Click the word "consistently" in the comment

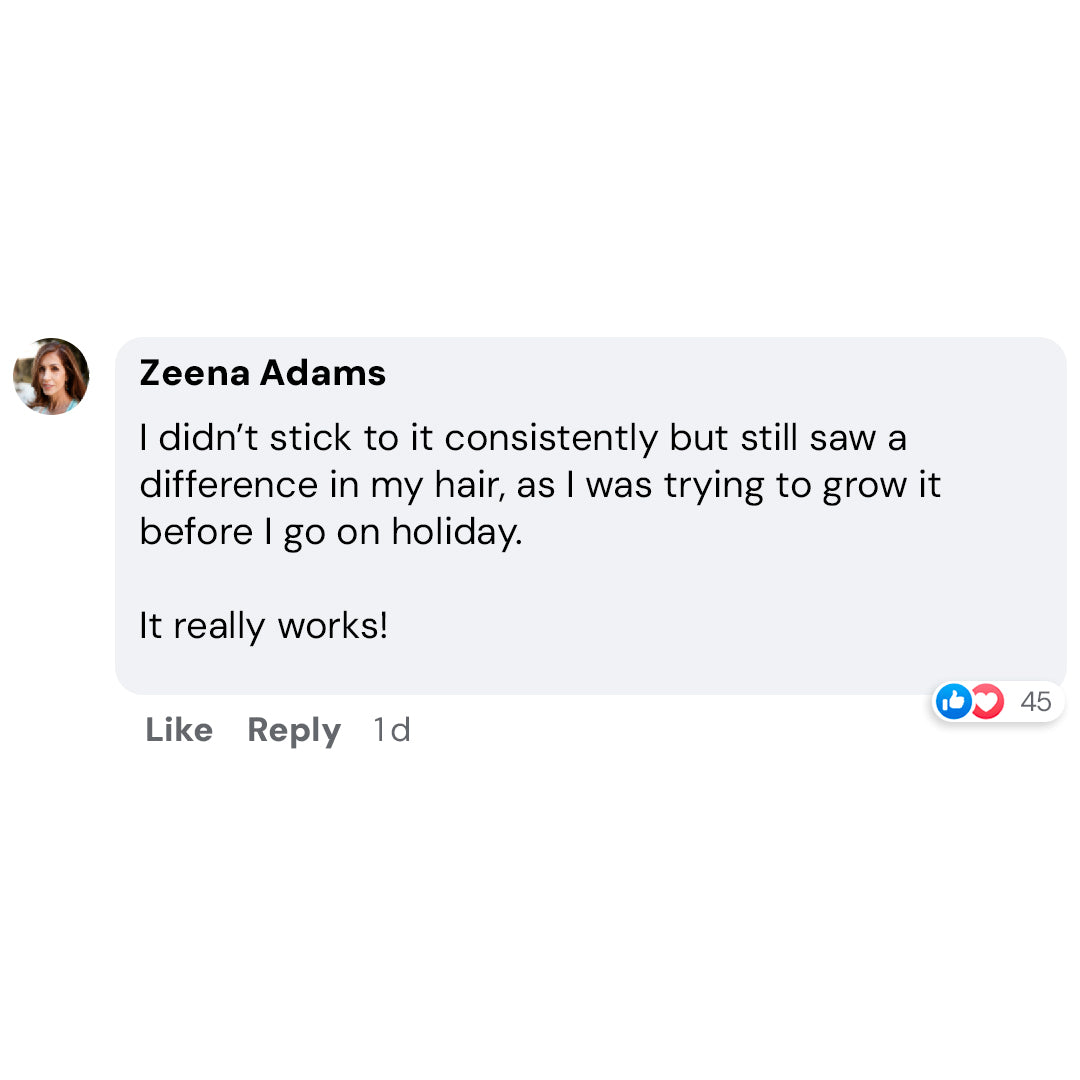551,438
